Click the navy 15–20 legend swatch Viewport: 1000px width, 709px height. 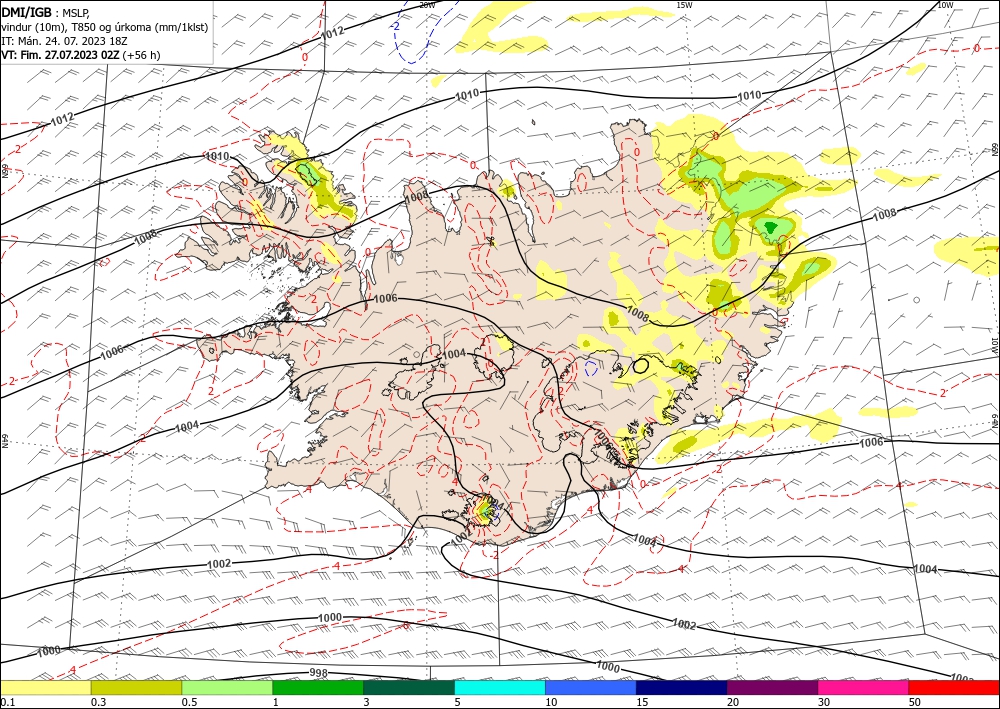(x=682, y=687)
